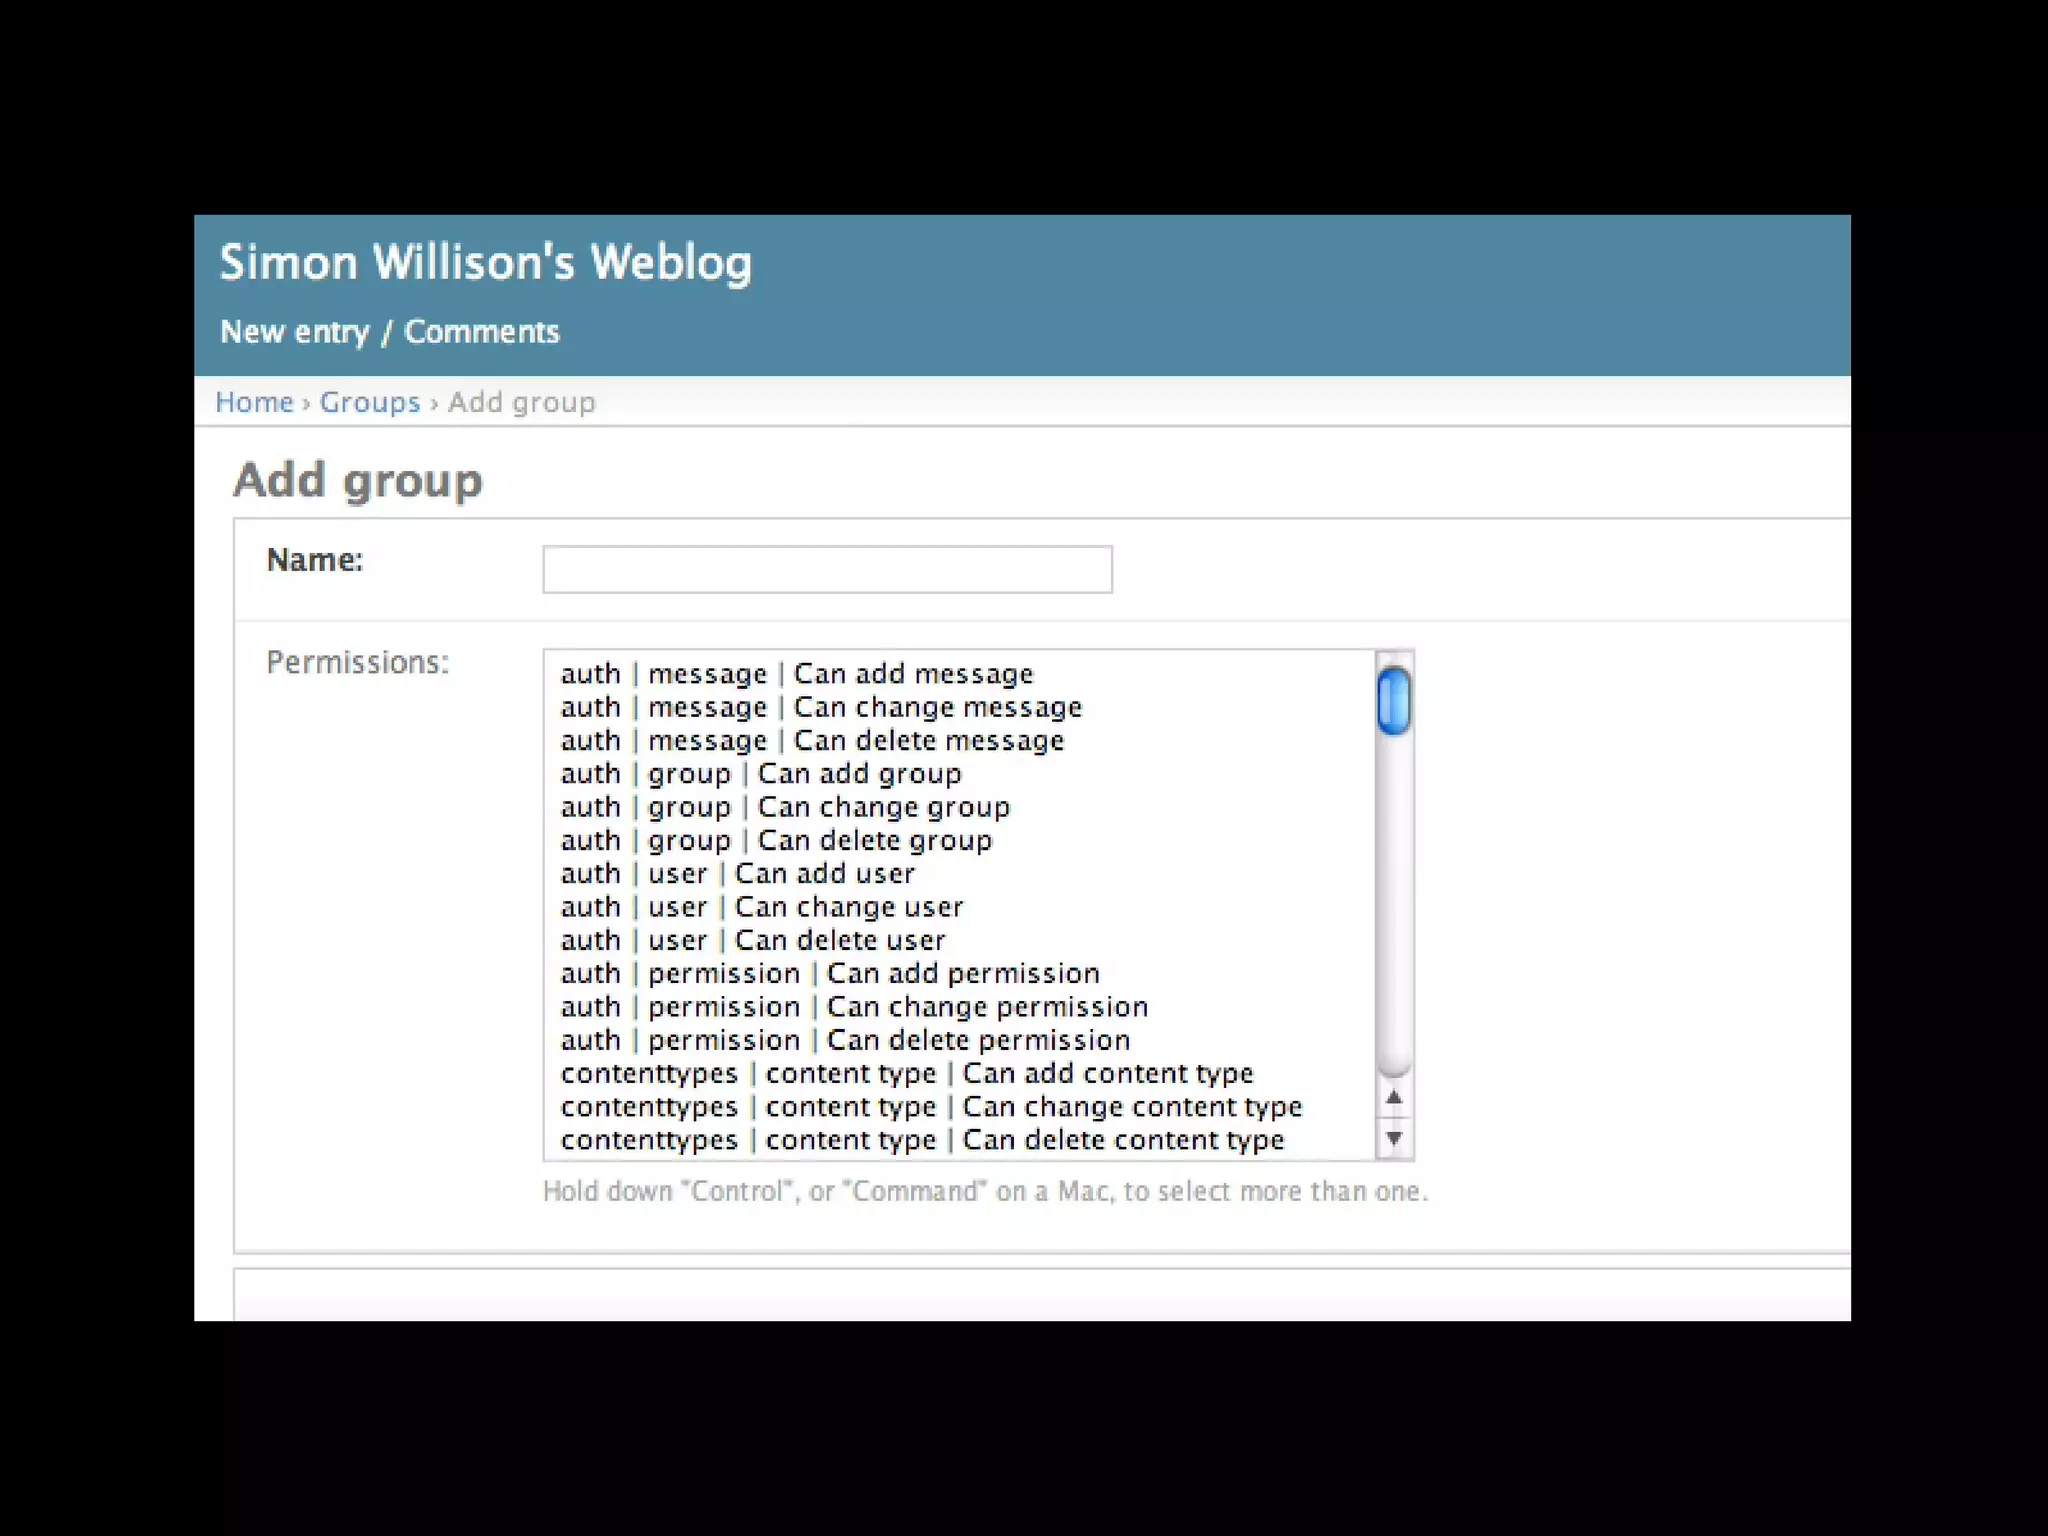Open the New entry link
This screenshot has height=1536, width=2048.
(x=294, y=332)
